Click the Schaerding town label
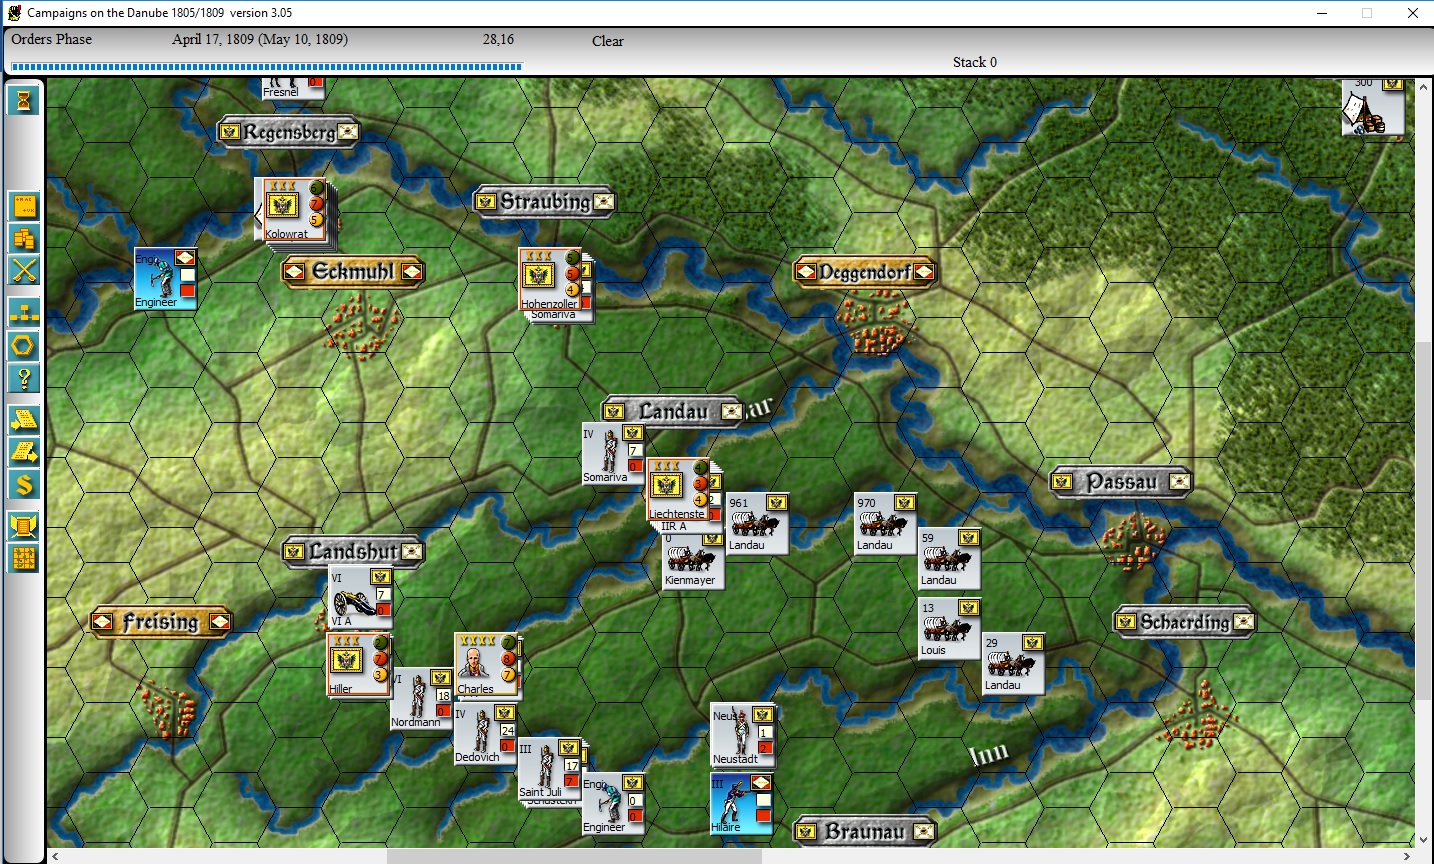Image resolution: width=1434 pixels, height=864 pixels. click(x=1185, y=622)
